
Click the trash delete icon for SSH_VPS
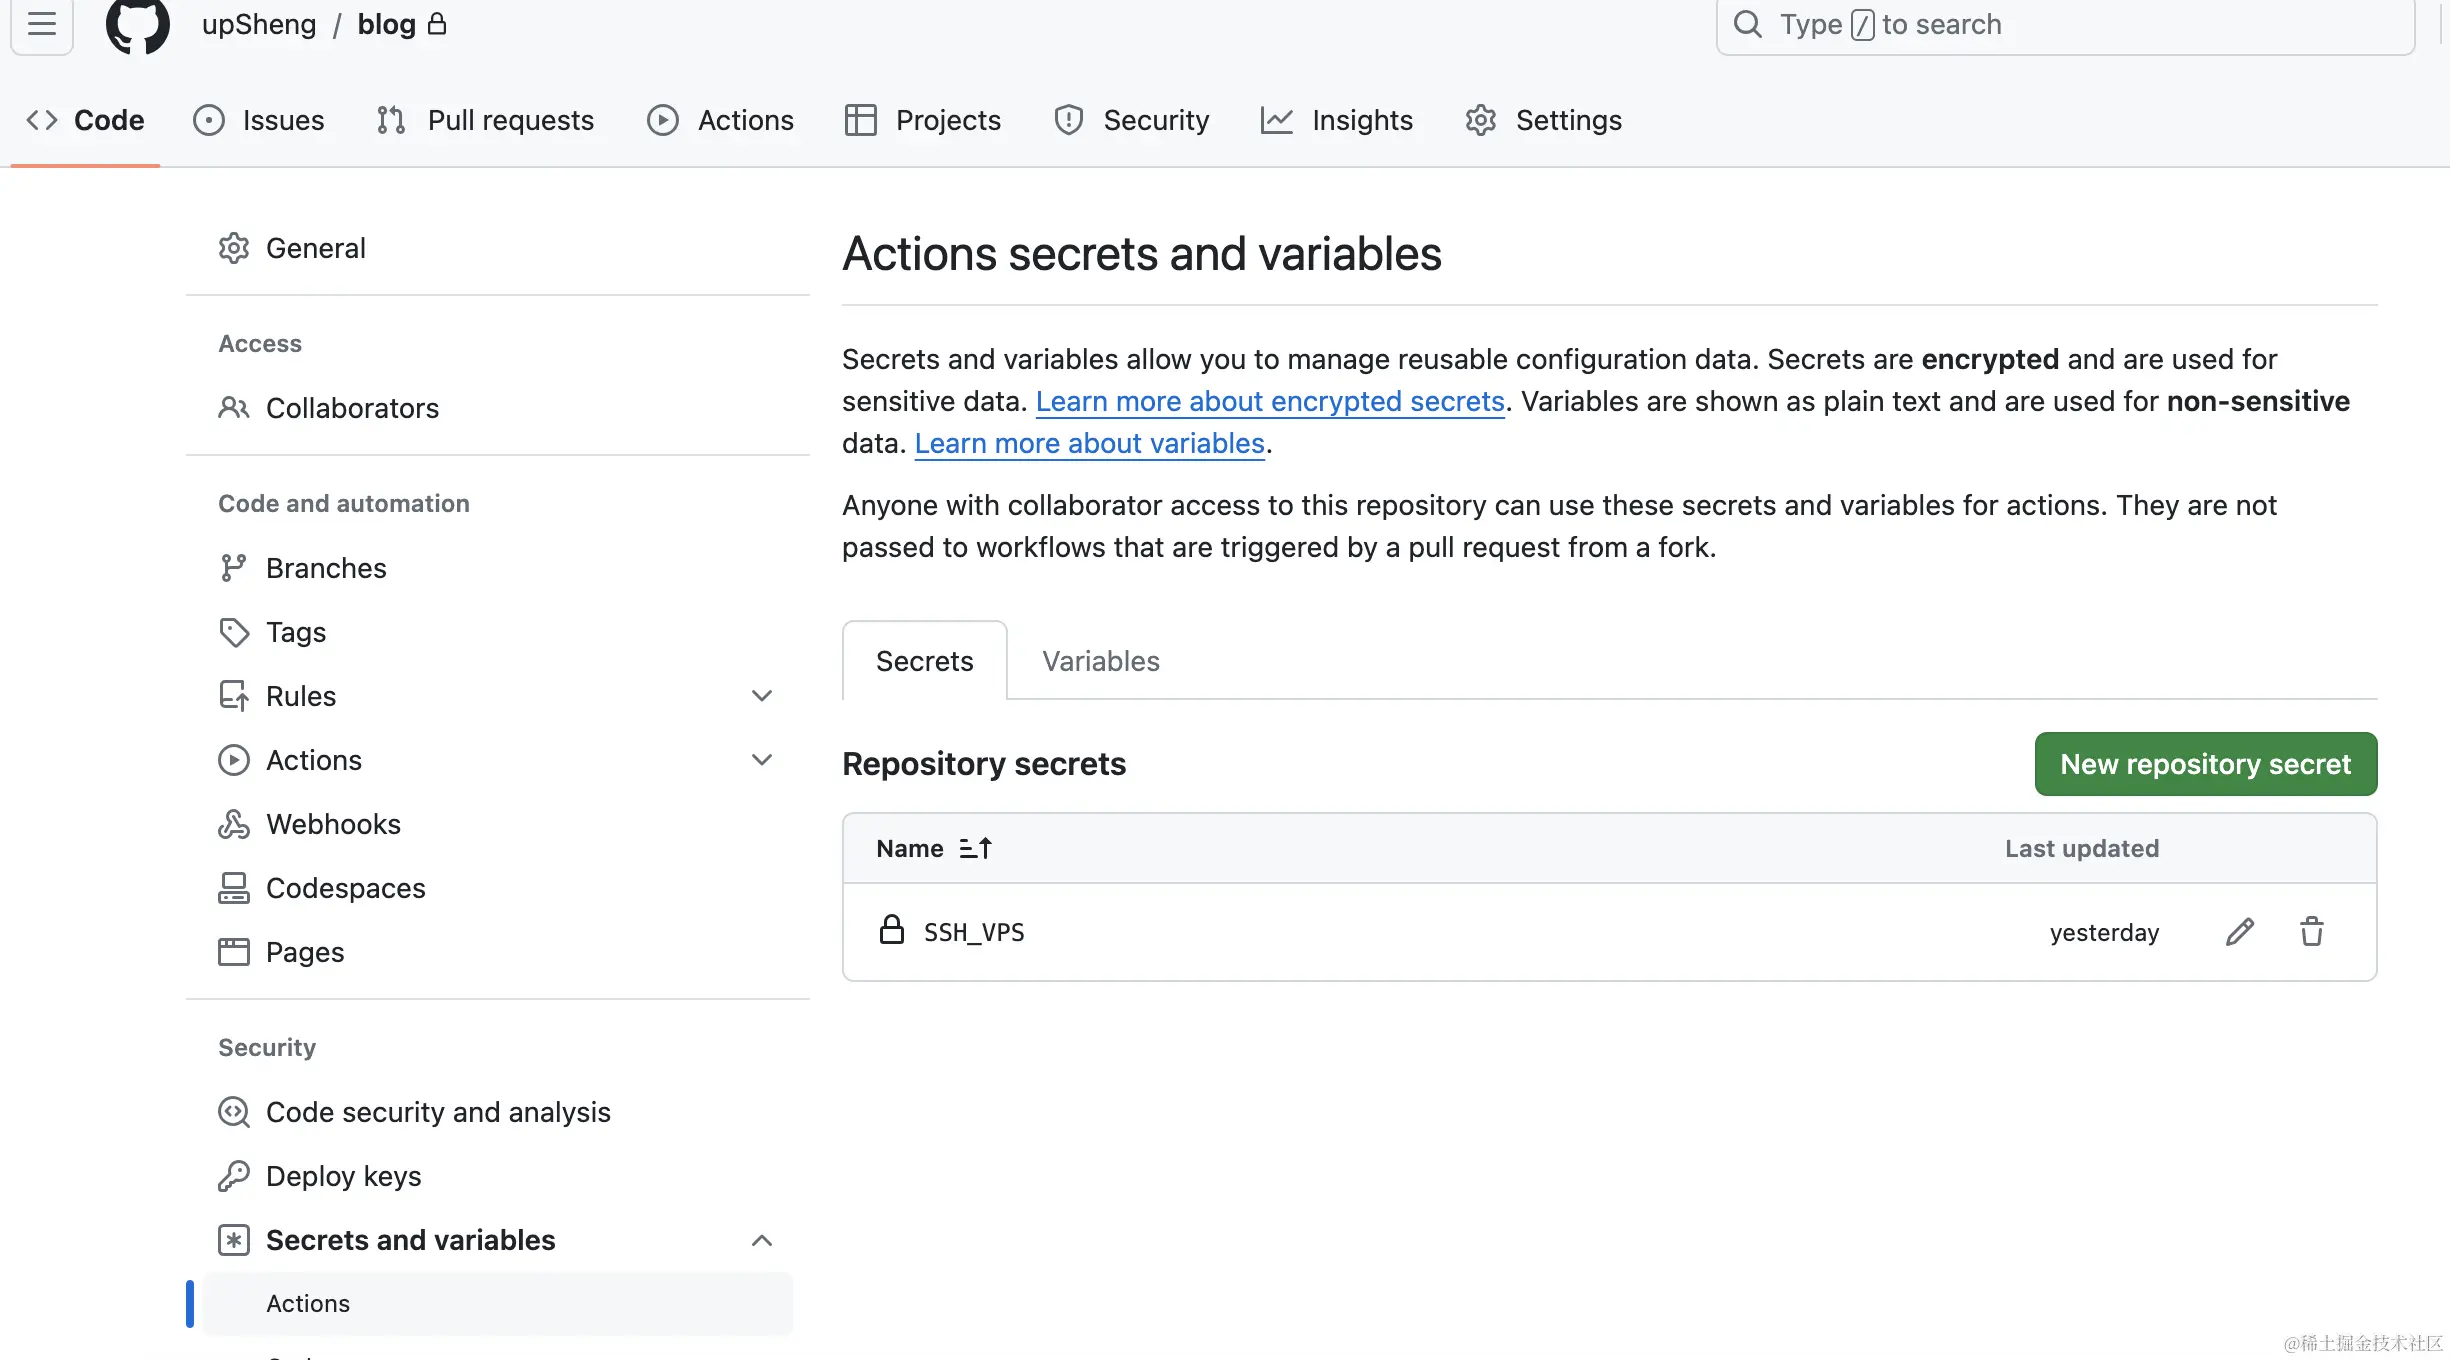pos(2312,932)
